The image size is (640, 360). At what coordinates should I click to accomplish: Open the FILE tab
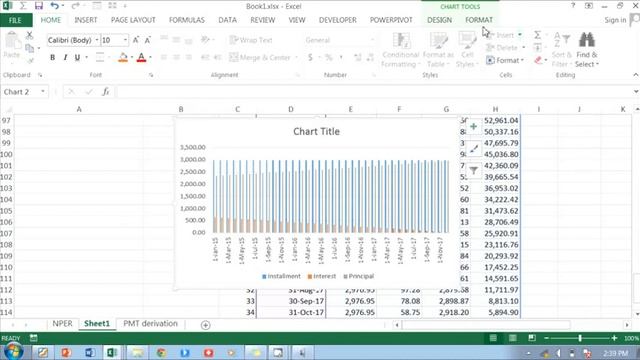[x=15, y=20]
